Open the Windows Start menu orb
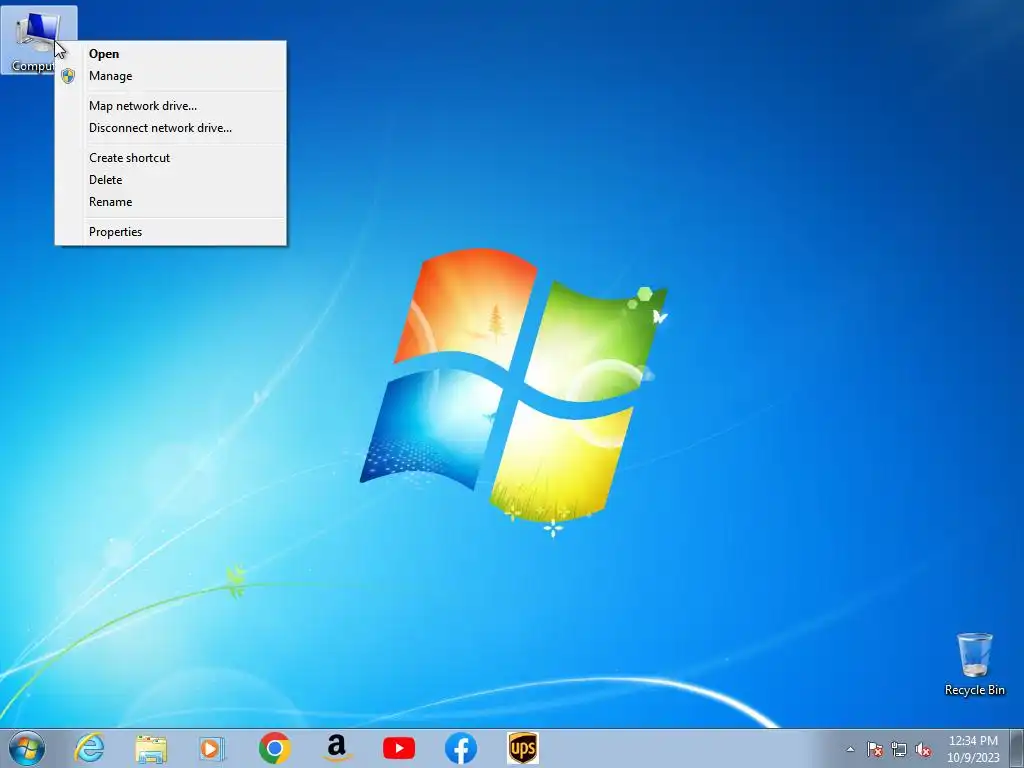Viewport: 1024px width, 768px height. pyautogui.click(x=27, y=748)
